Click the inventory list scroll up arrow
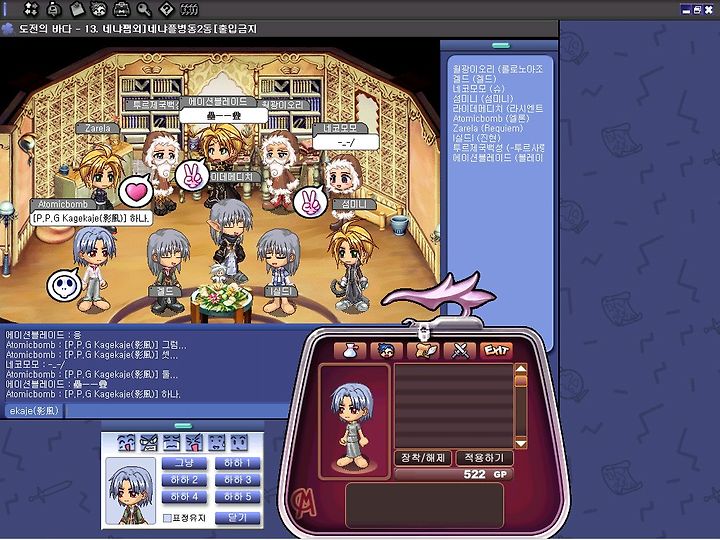720x540 pixels. pyautogui.click(x=521, y=369)
